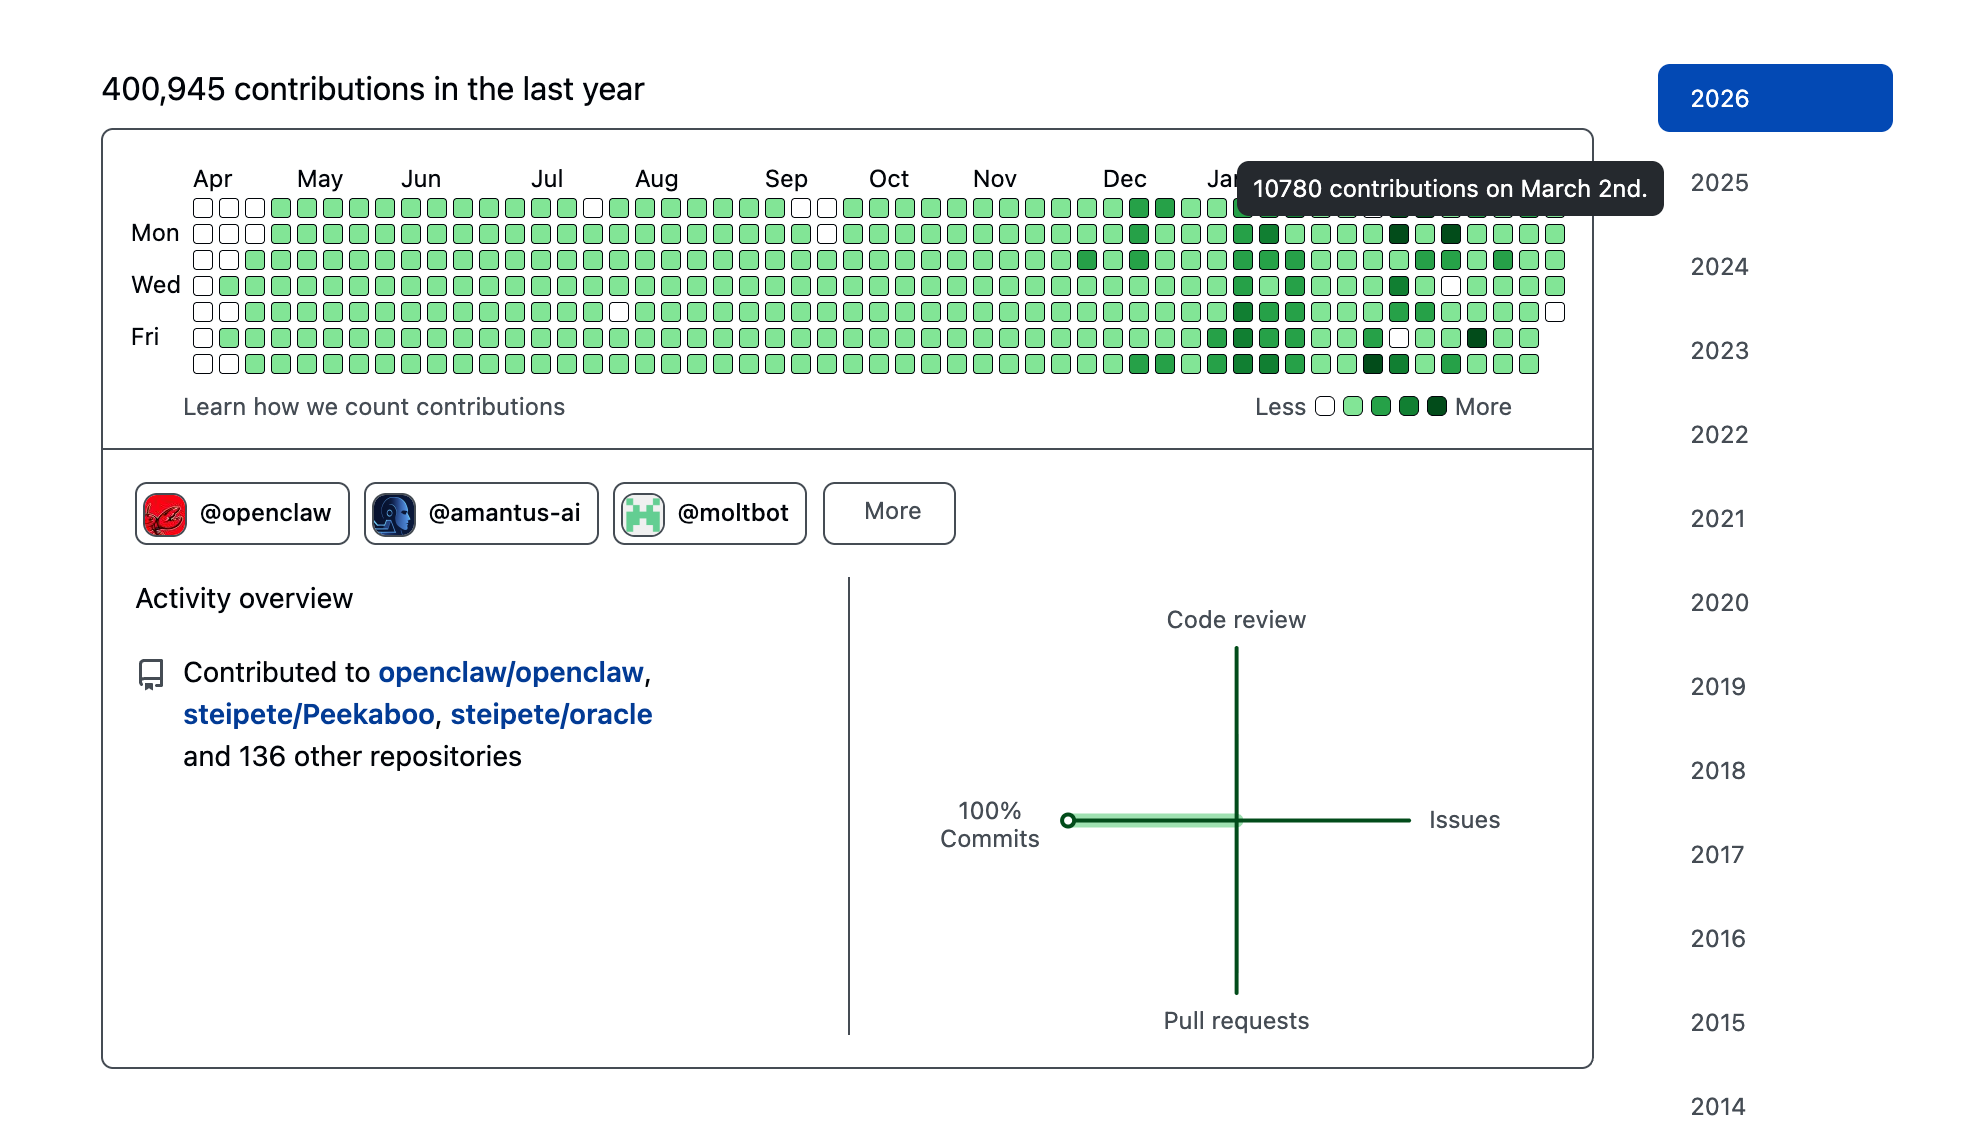Open the steipete/Peekaboo repository link
Screen dimensions: 1970x1130
309,715
